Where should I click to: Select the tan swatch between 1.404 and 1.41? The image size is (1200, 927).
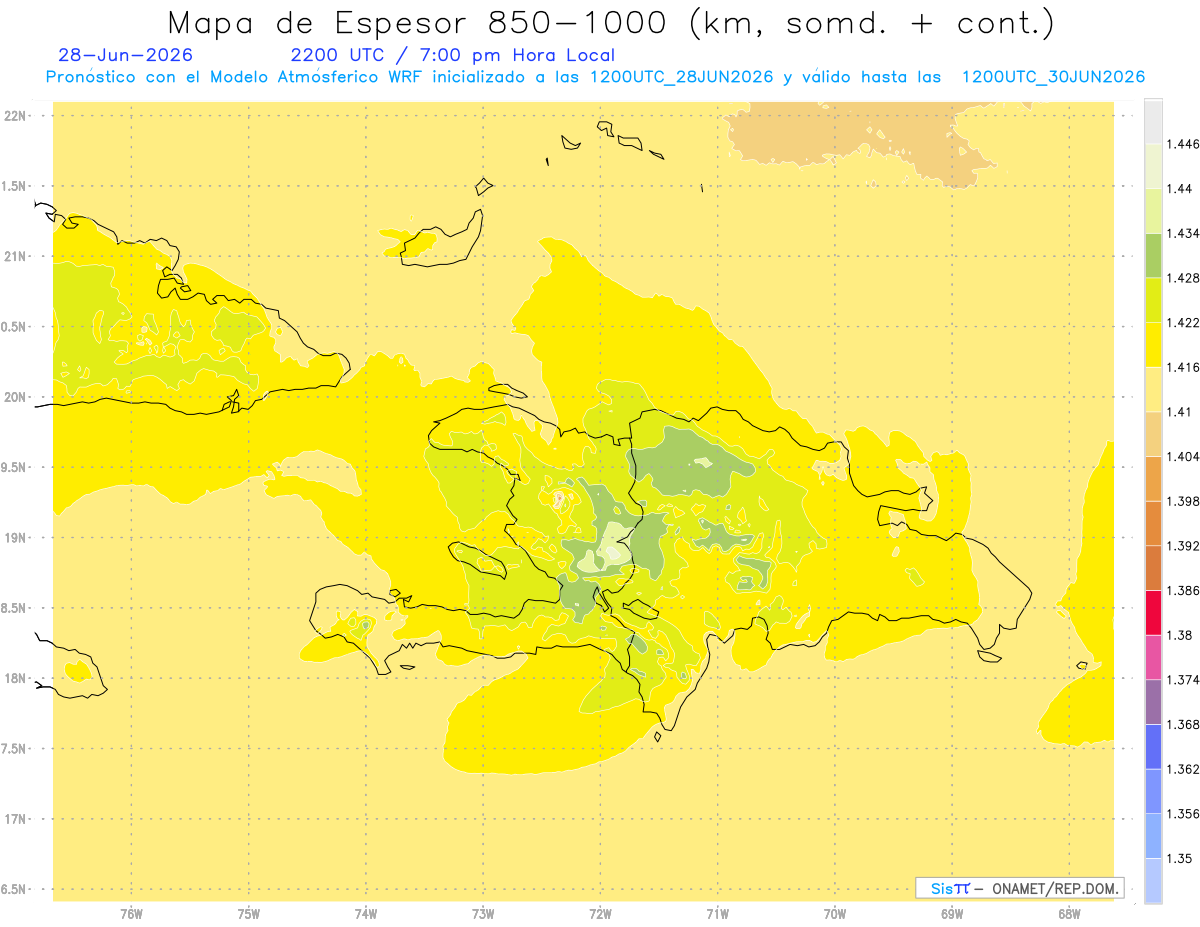click(x=1153, y=434)
